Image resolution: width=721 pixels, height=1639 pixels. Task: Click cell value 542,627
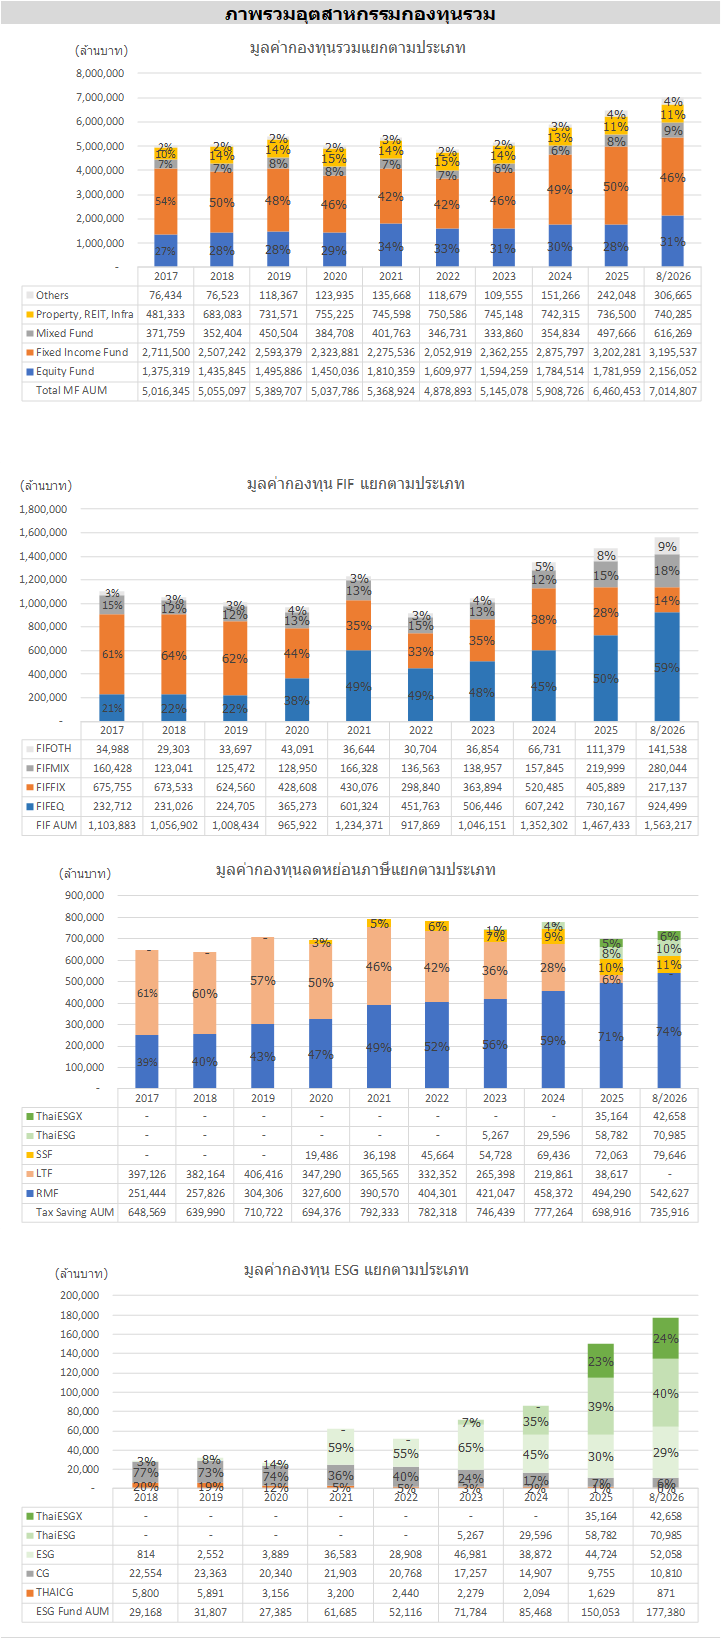[x=670, y=1194]
